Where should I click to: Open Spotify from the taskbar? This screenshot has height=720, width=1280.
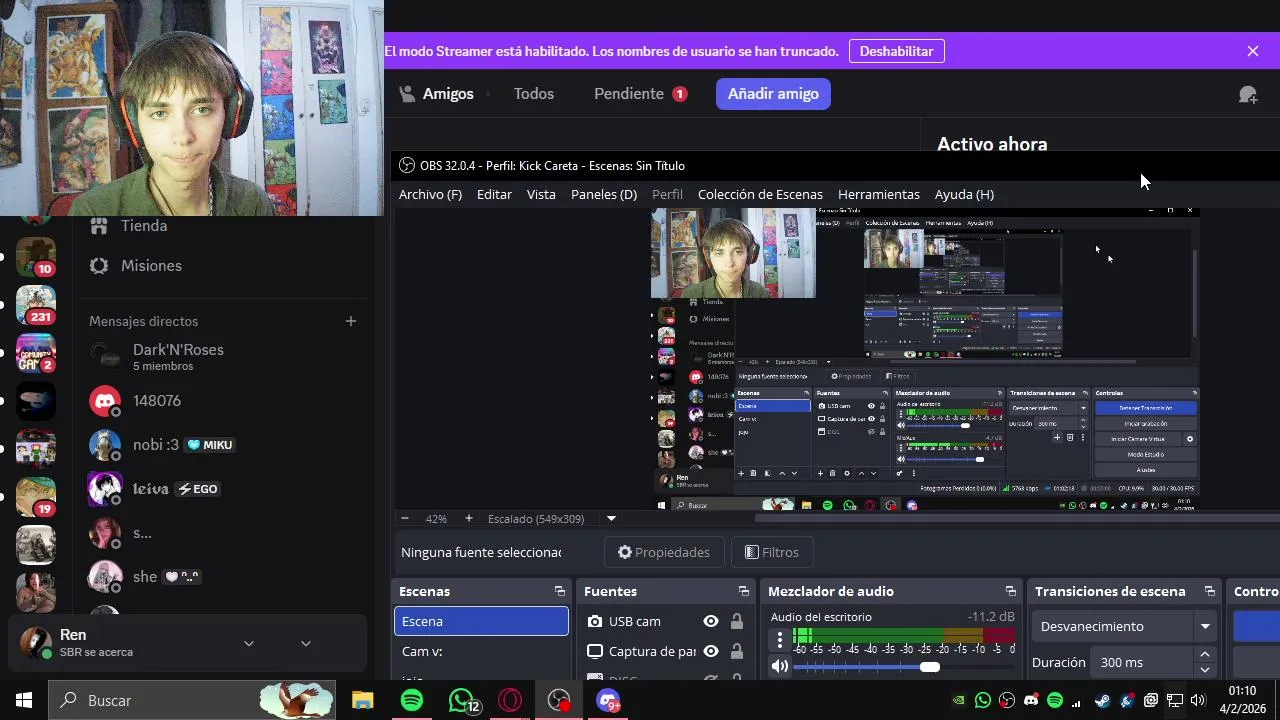tap(411, 701)
